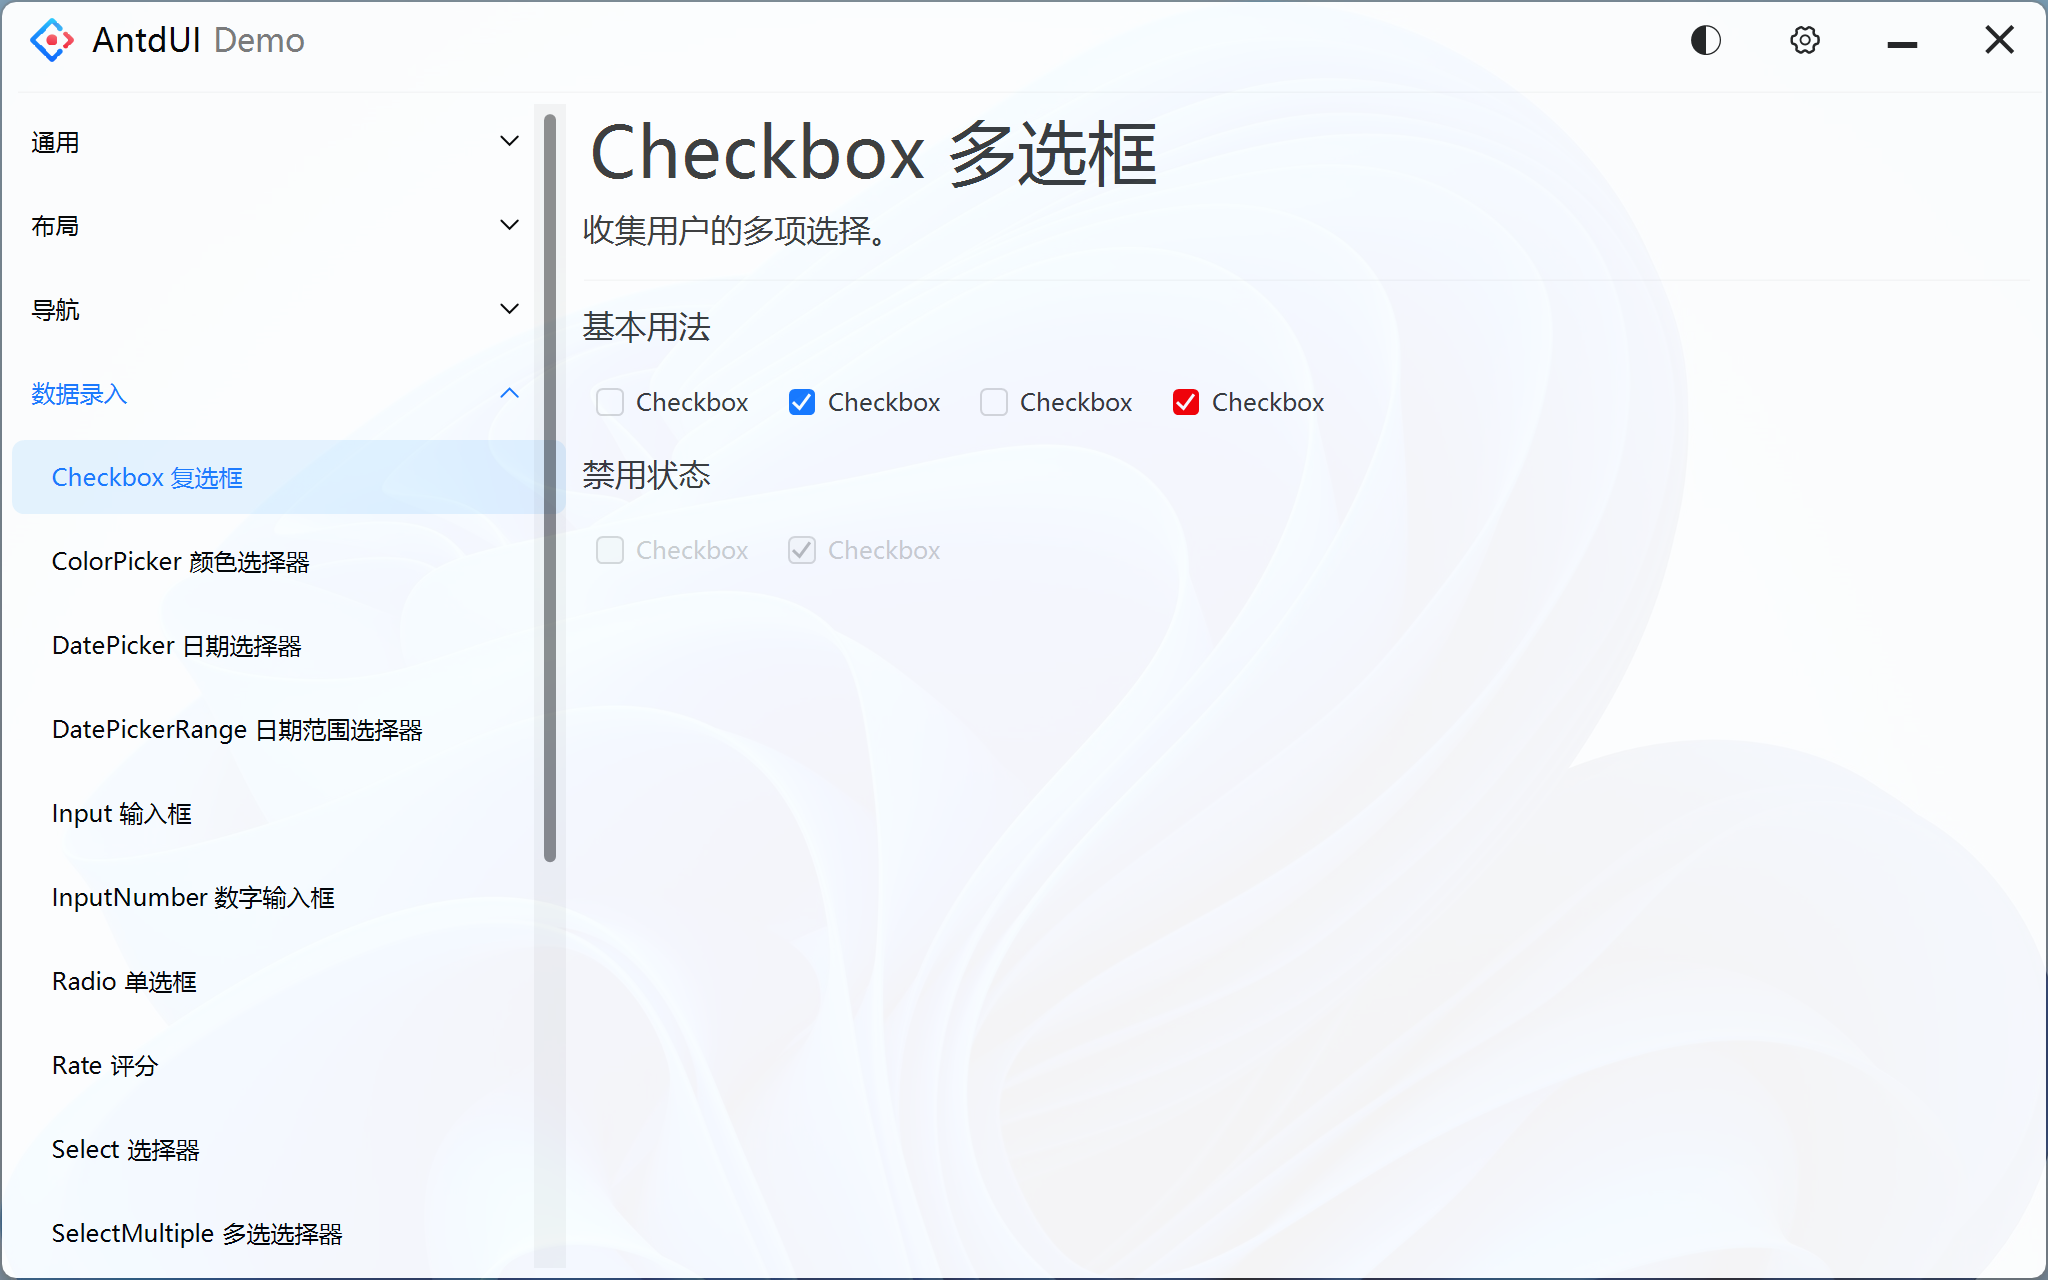Expand the 通用 section

pos(270,141)
